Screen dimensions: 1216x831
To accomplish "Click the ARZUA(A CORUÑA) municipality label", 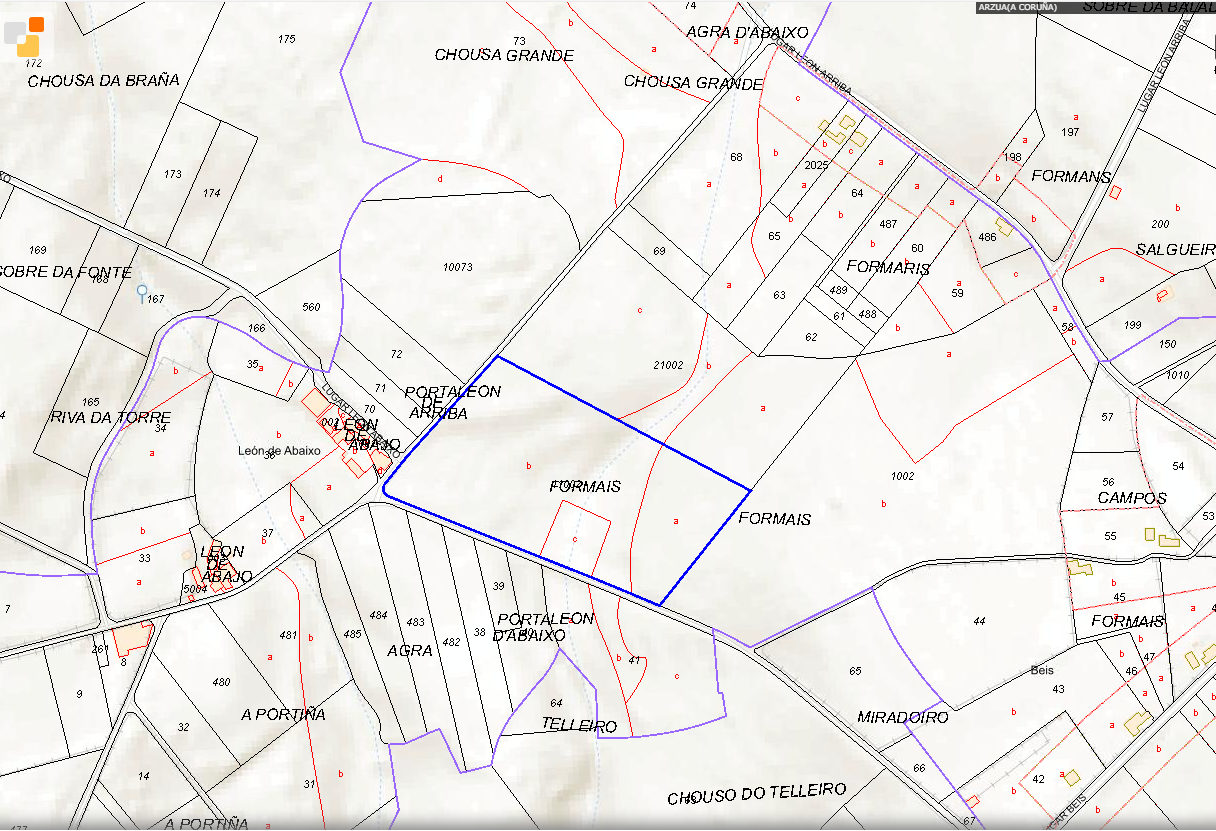I will click(1017, 7).
